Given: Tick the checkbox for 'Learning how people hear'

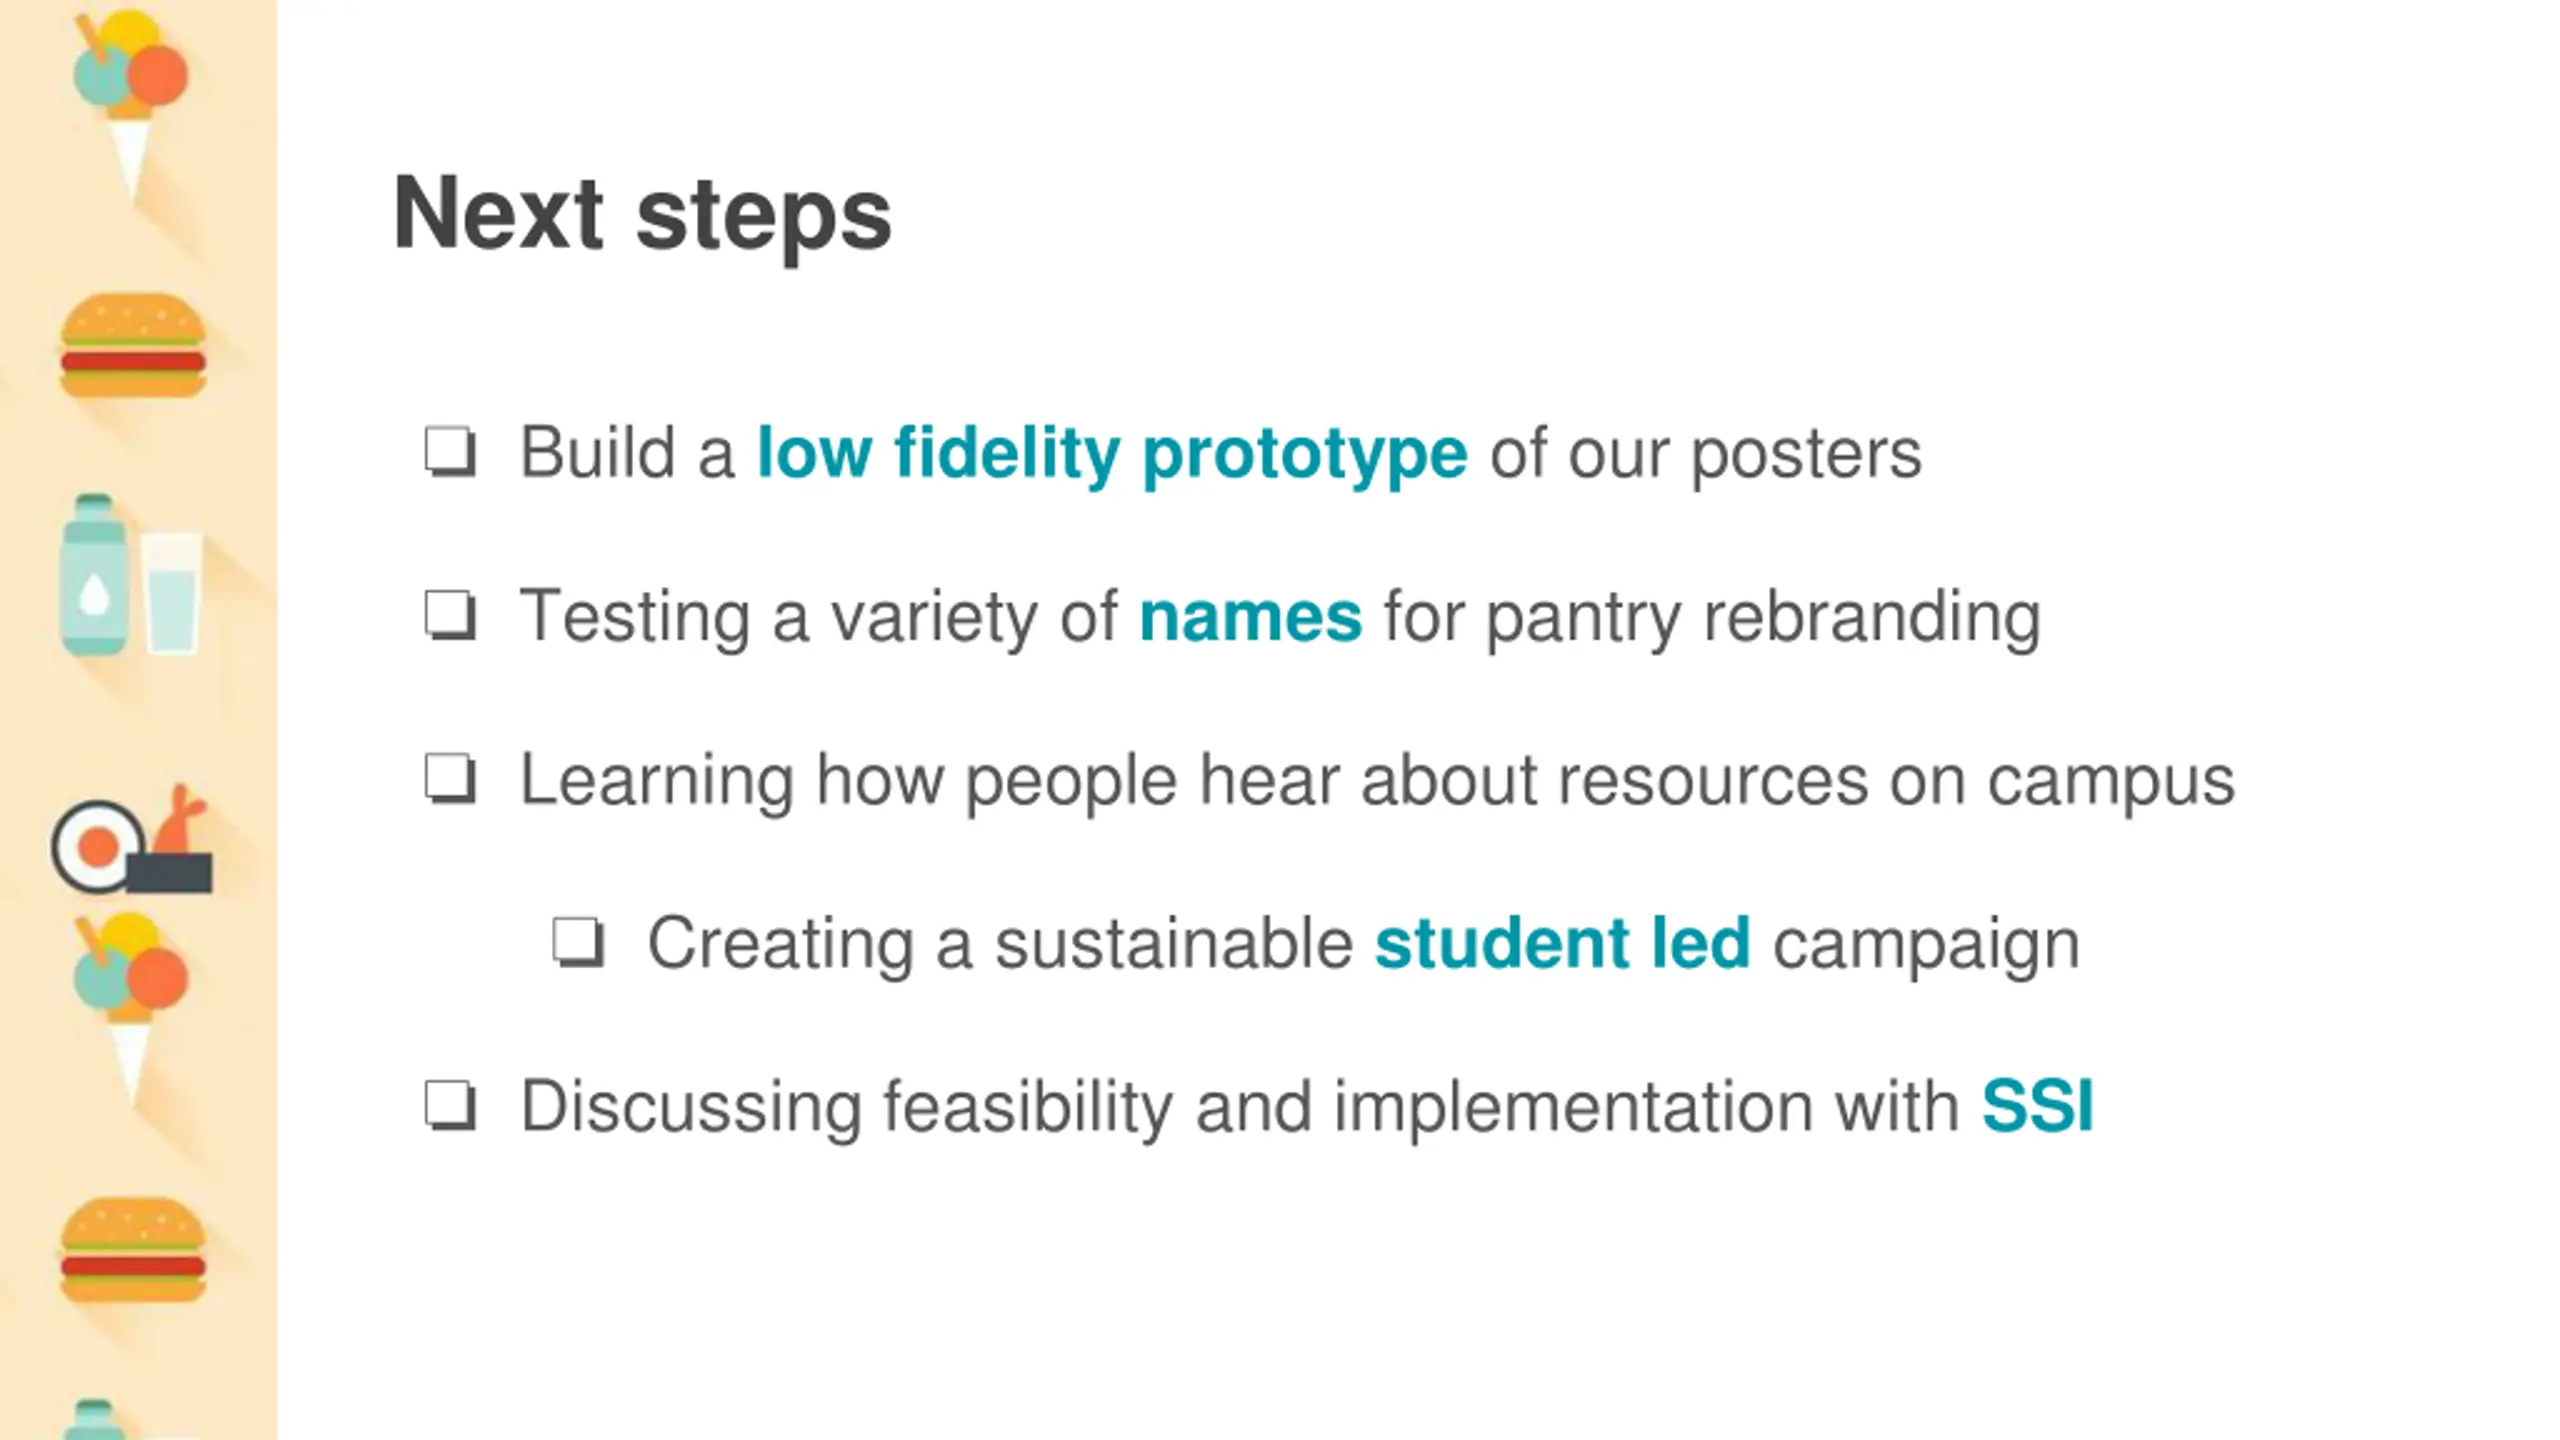Looking at the screenshot, I should pos(450,779).
